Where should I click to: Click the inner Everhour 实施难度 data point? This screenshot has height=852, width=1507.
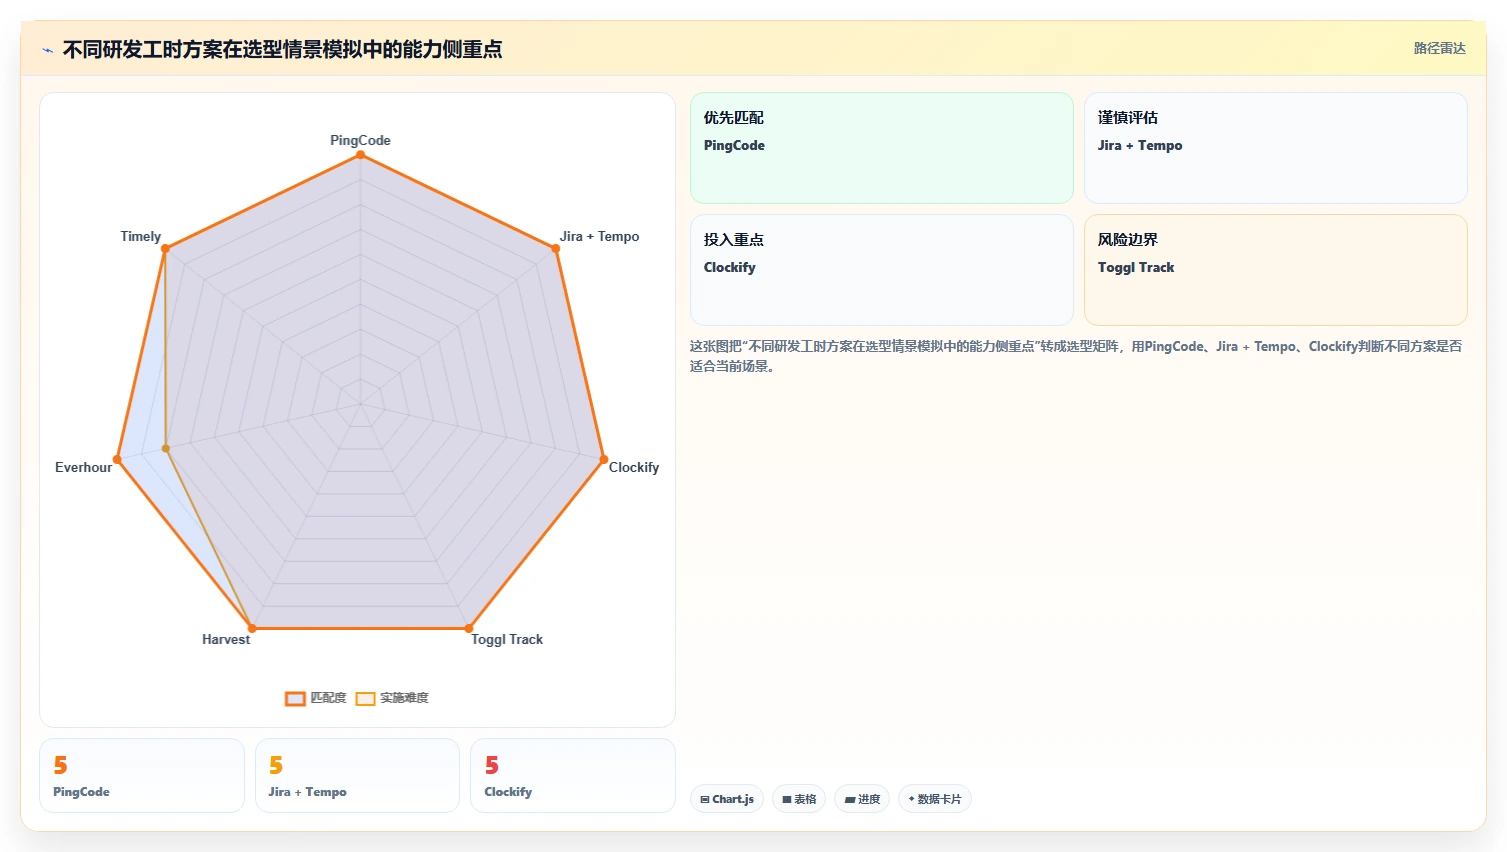[166, 449]
